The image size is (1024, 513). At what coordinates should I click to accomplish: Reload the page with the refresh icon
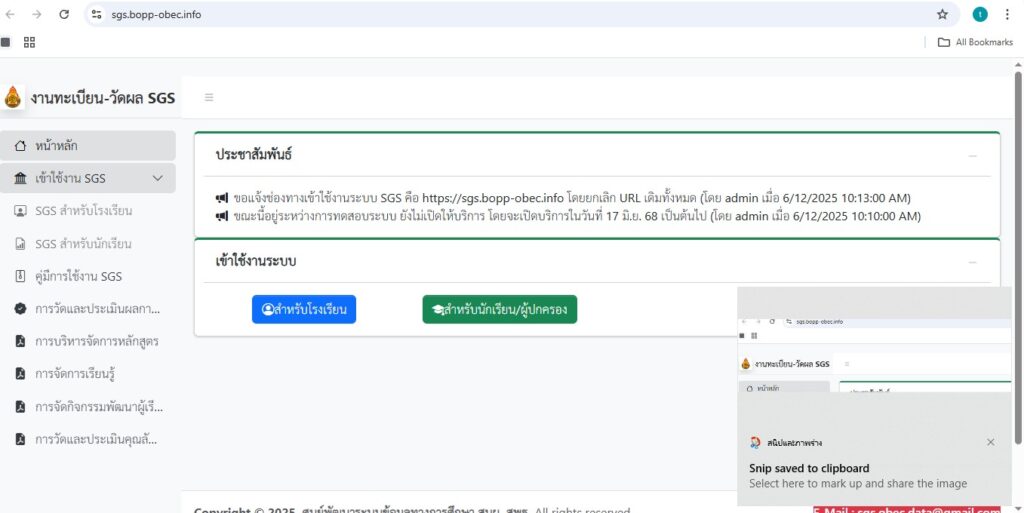64,14
